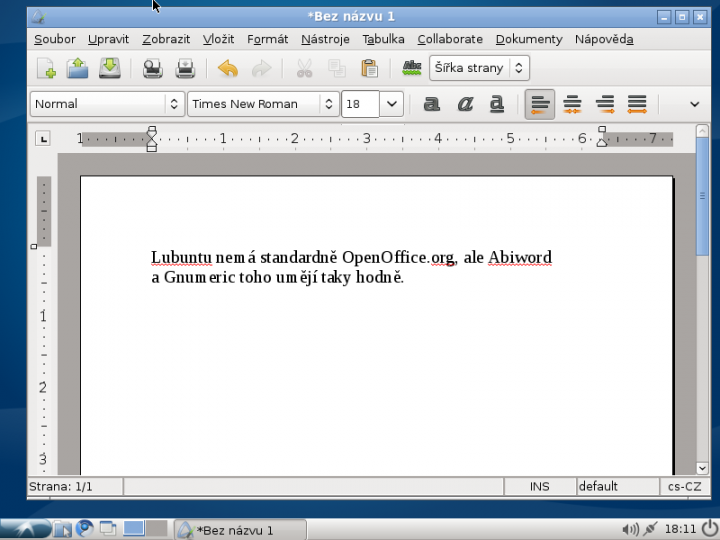Viewport: 720px width, 540px height.
Task: Switch to the second virtual desktop
Action: [x=157, y=528]
